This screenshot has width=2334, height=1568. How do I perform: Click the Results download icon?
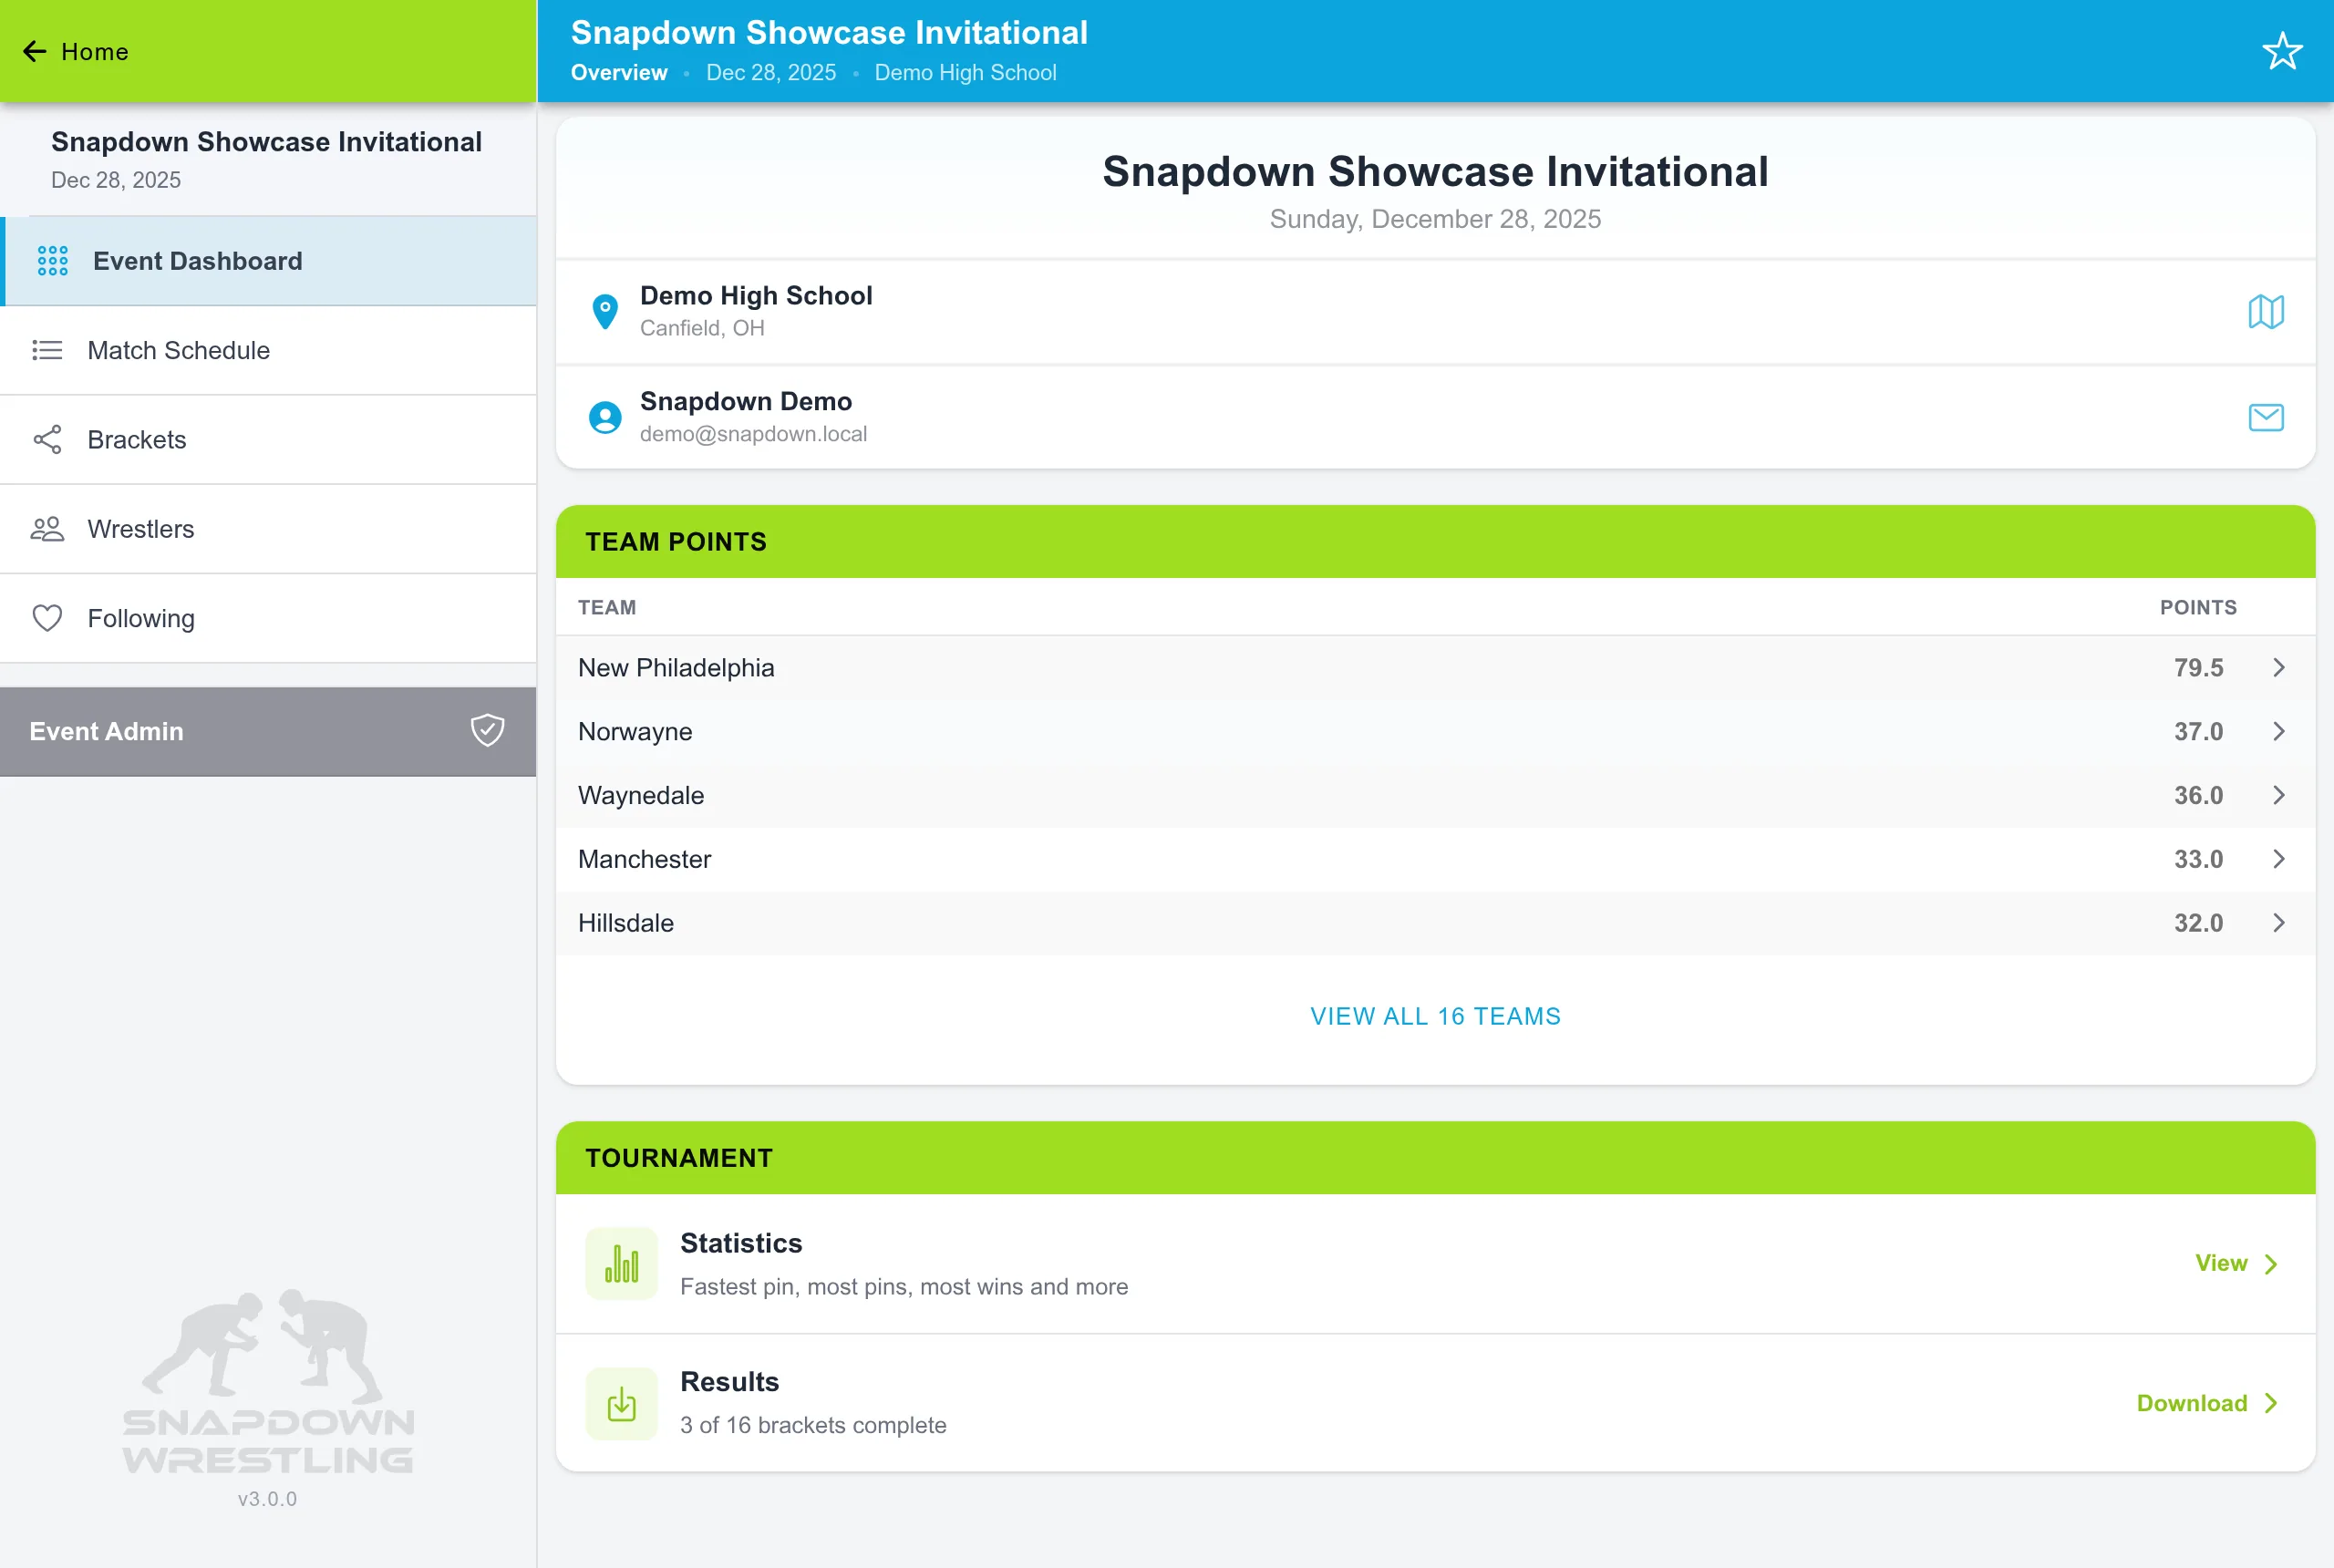(621, 1403)
